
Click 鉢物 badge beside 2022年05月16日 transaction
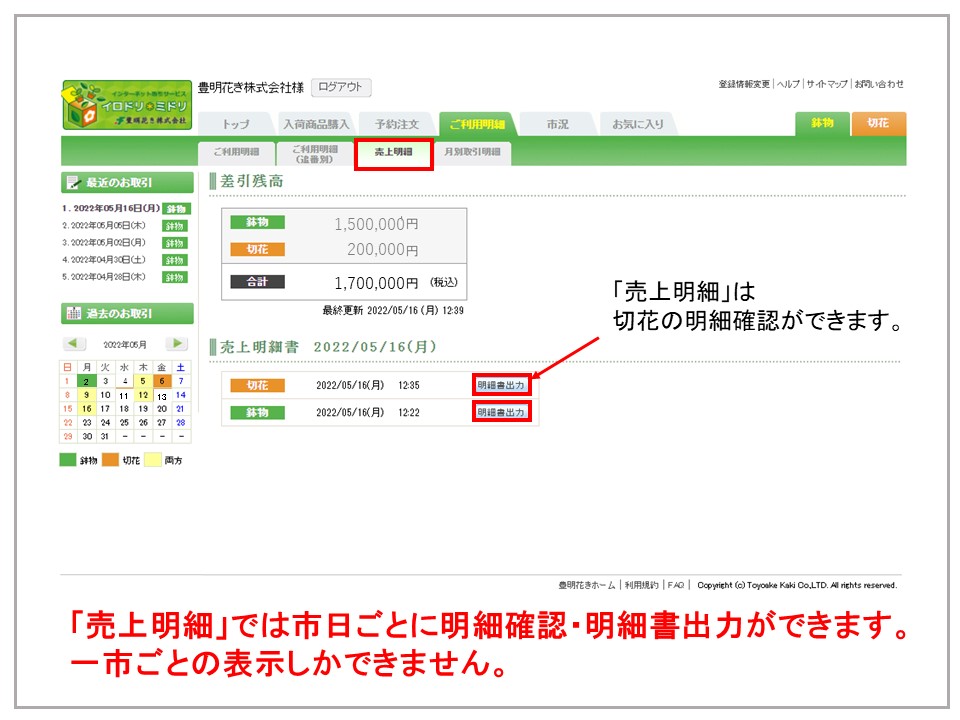pos(176,209)
